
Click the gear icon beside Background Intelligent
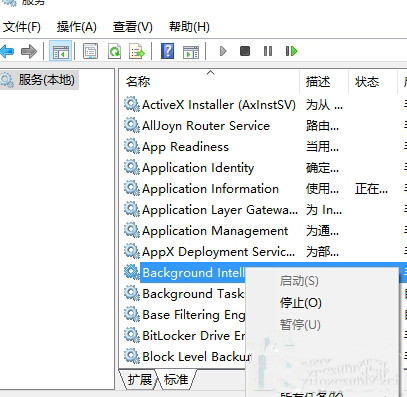132,273
